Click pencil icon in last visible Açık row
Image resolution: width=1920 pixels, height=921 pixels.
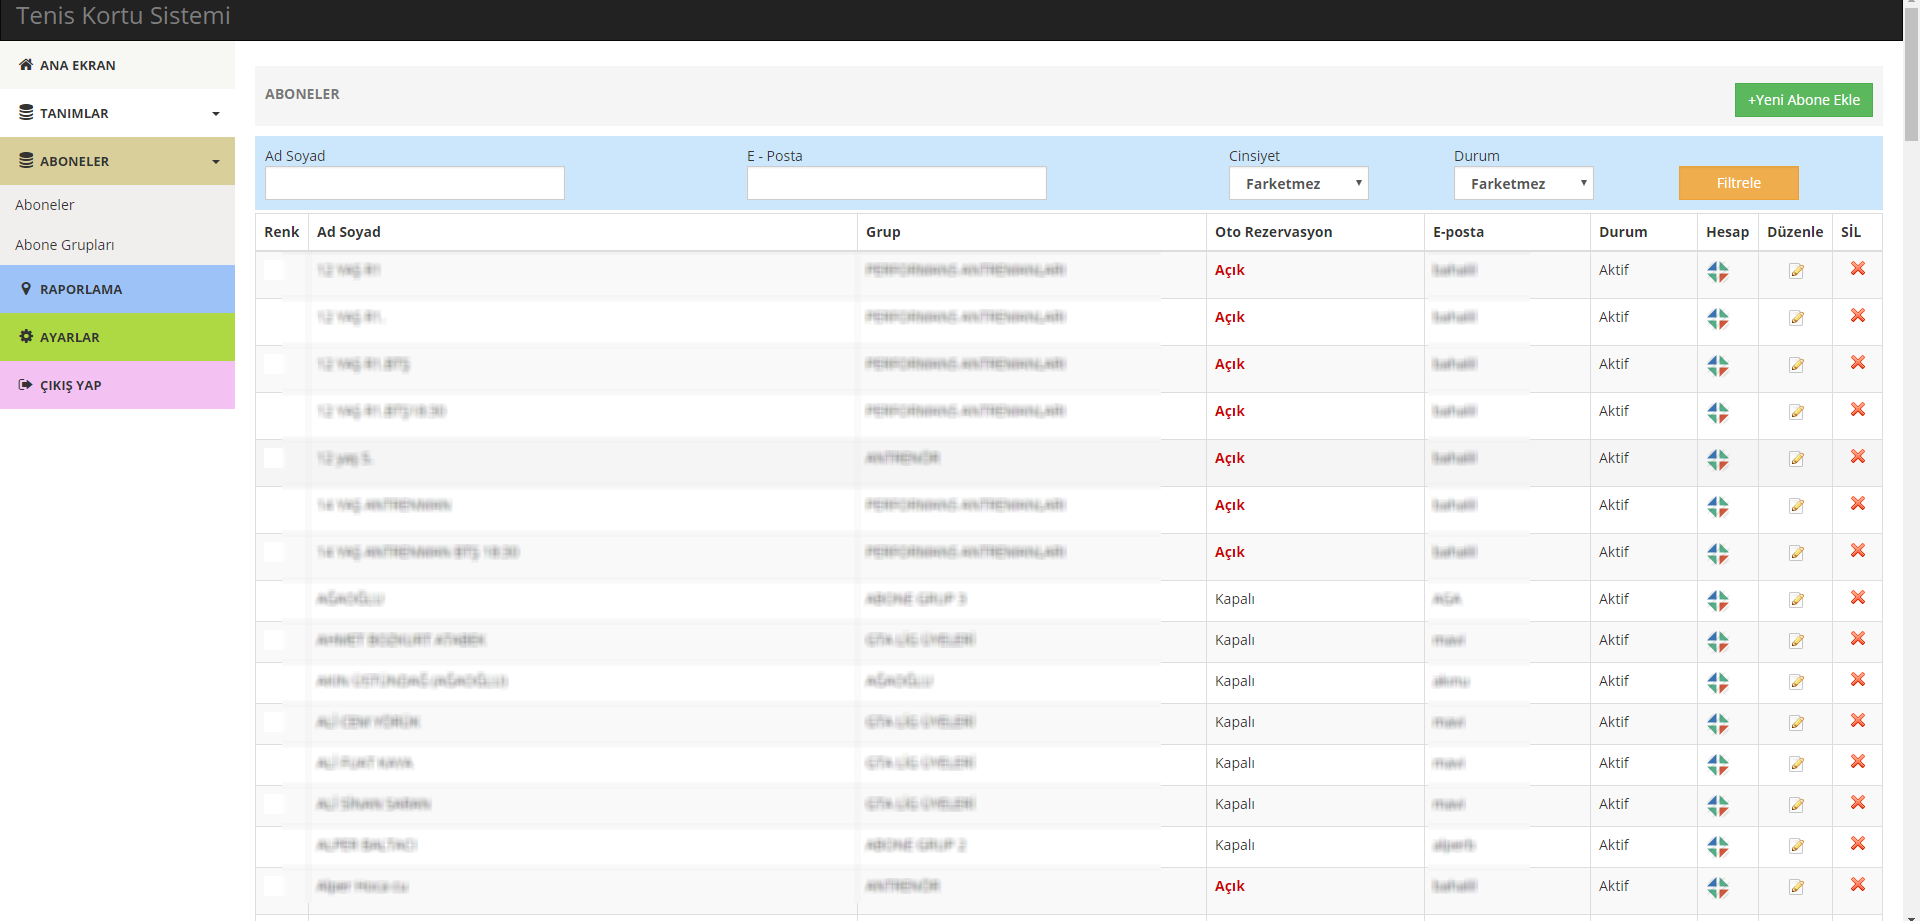(1796, 887)
